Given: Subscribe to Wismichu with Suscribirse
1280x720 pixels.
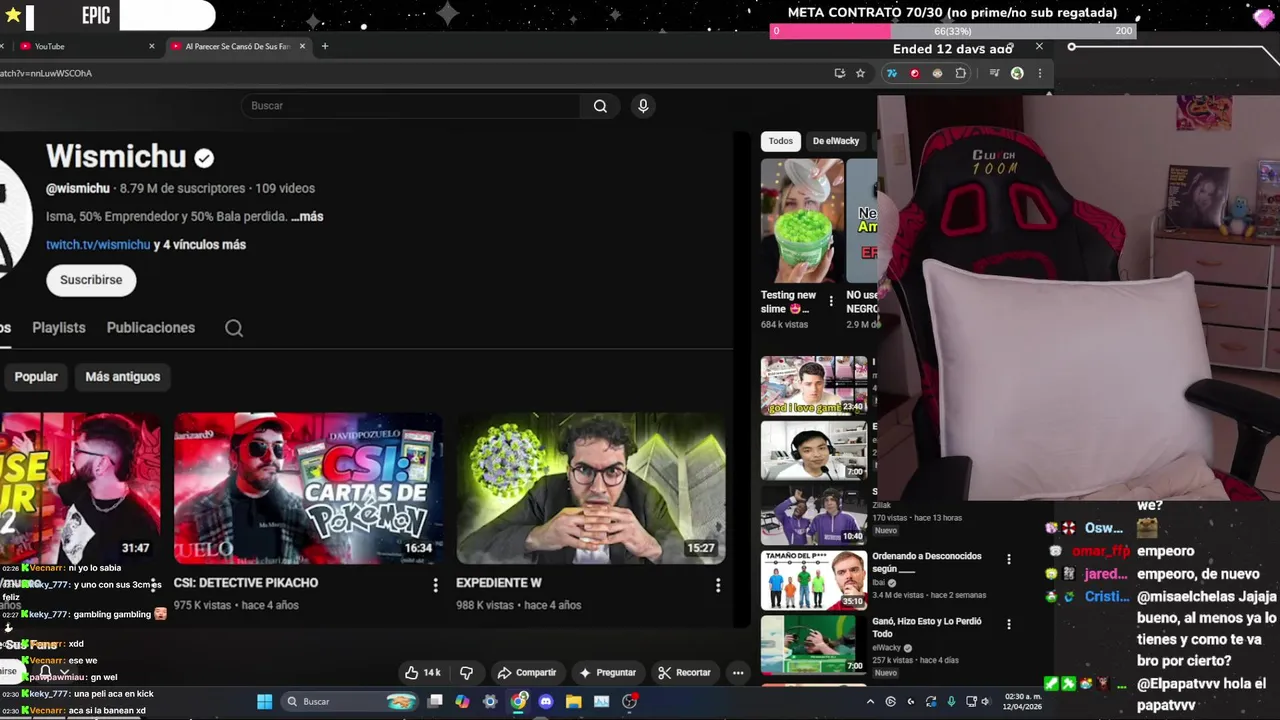Looking at the screenshot, I should point(91,280).
